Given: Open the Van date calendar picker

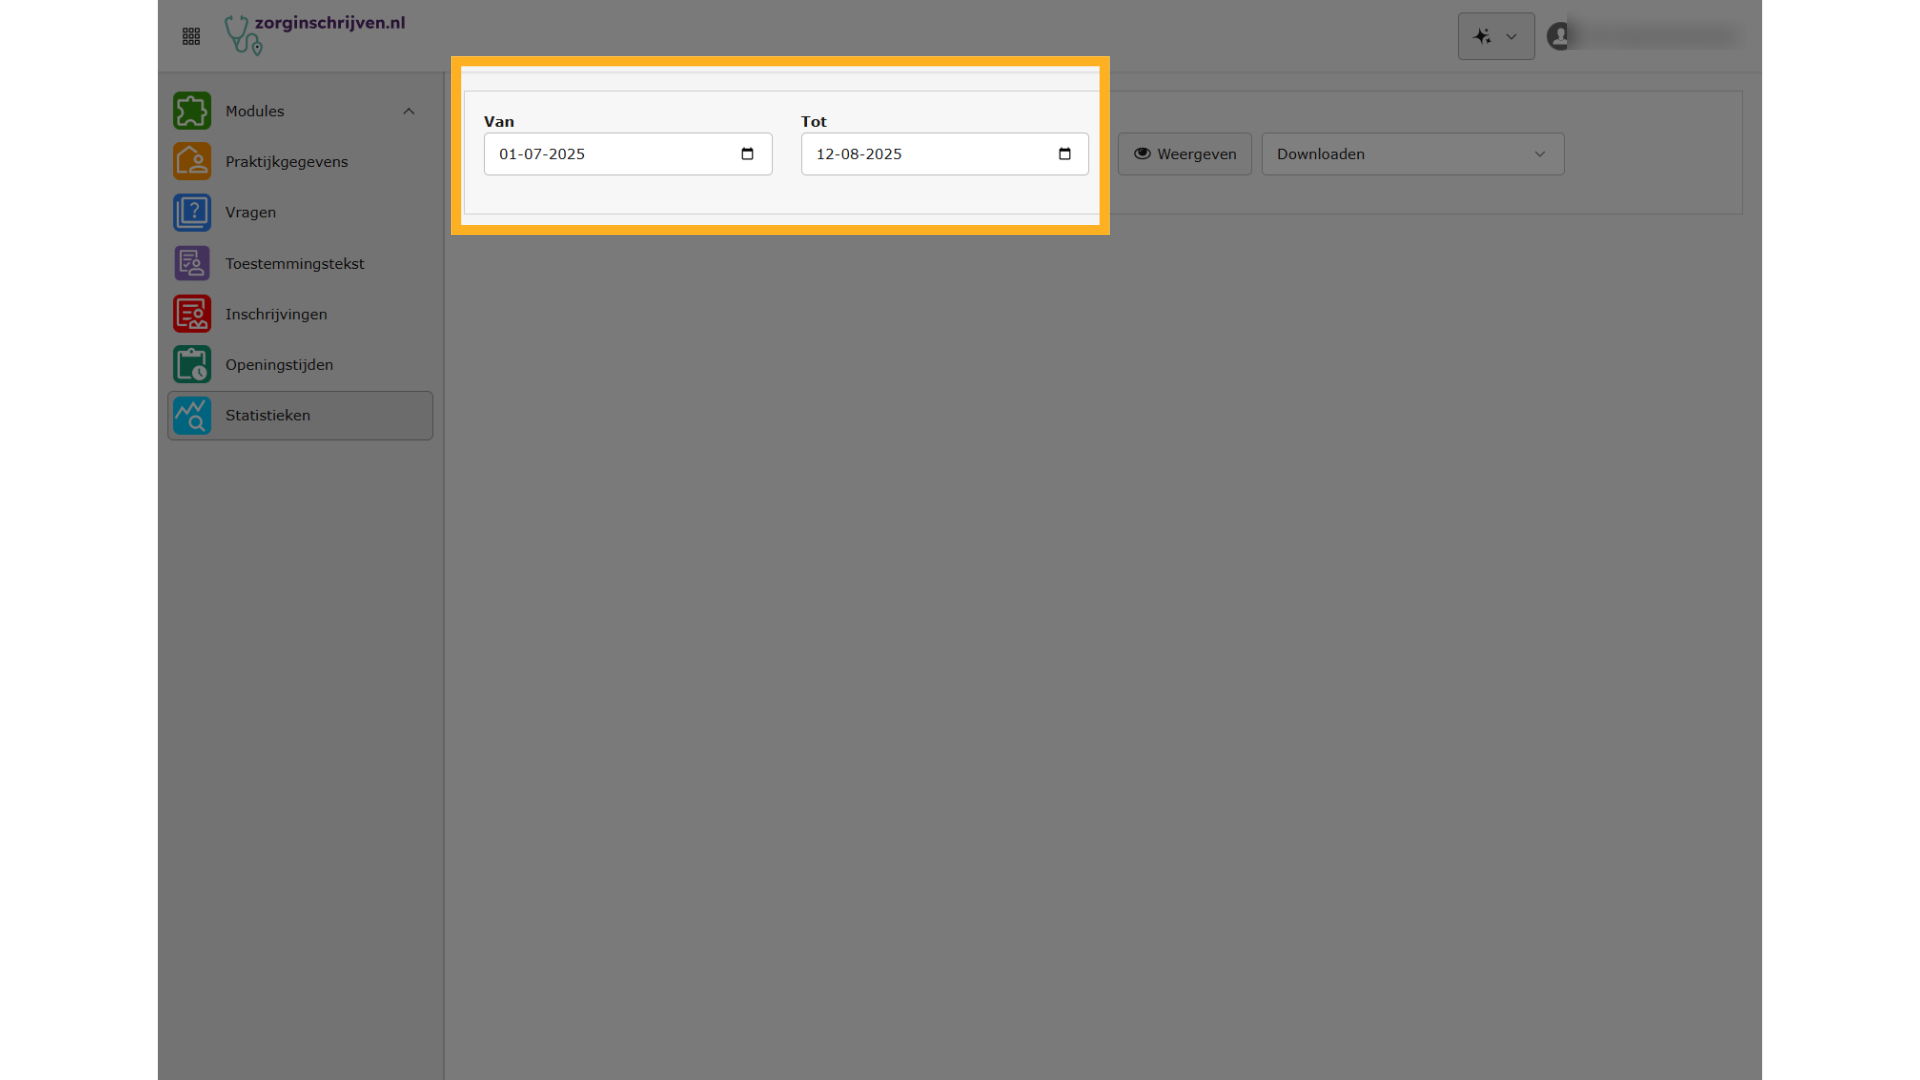Looking at the screenshot, I should click(747, 154).
